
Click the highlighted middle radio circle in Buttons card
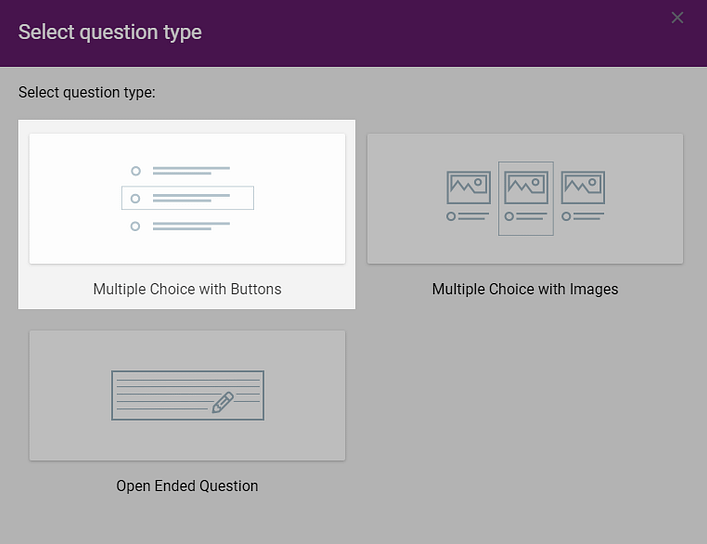pyautogui.click(x=136, y=198)
